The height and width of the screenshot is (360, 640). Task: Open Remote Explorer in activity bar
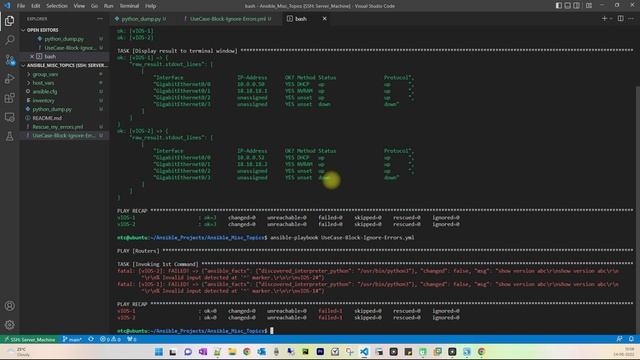[9, 118]
